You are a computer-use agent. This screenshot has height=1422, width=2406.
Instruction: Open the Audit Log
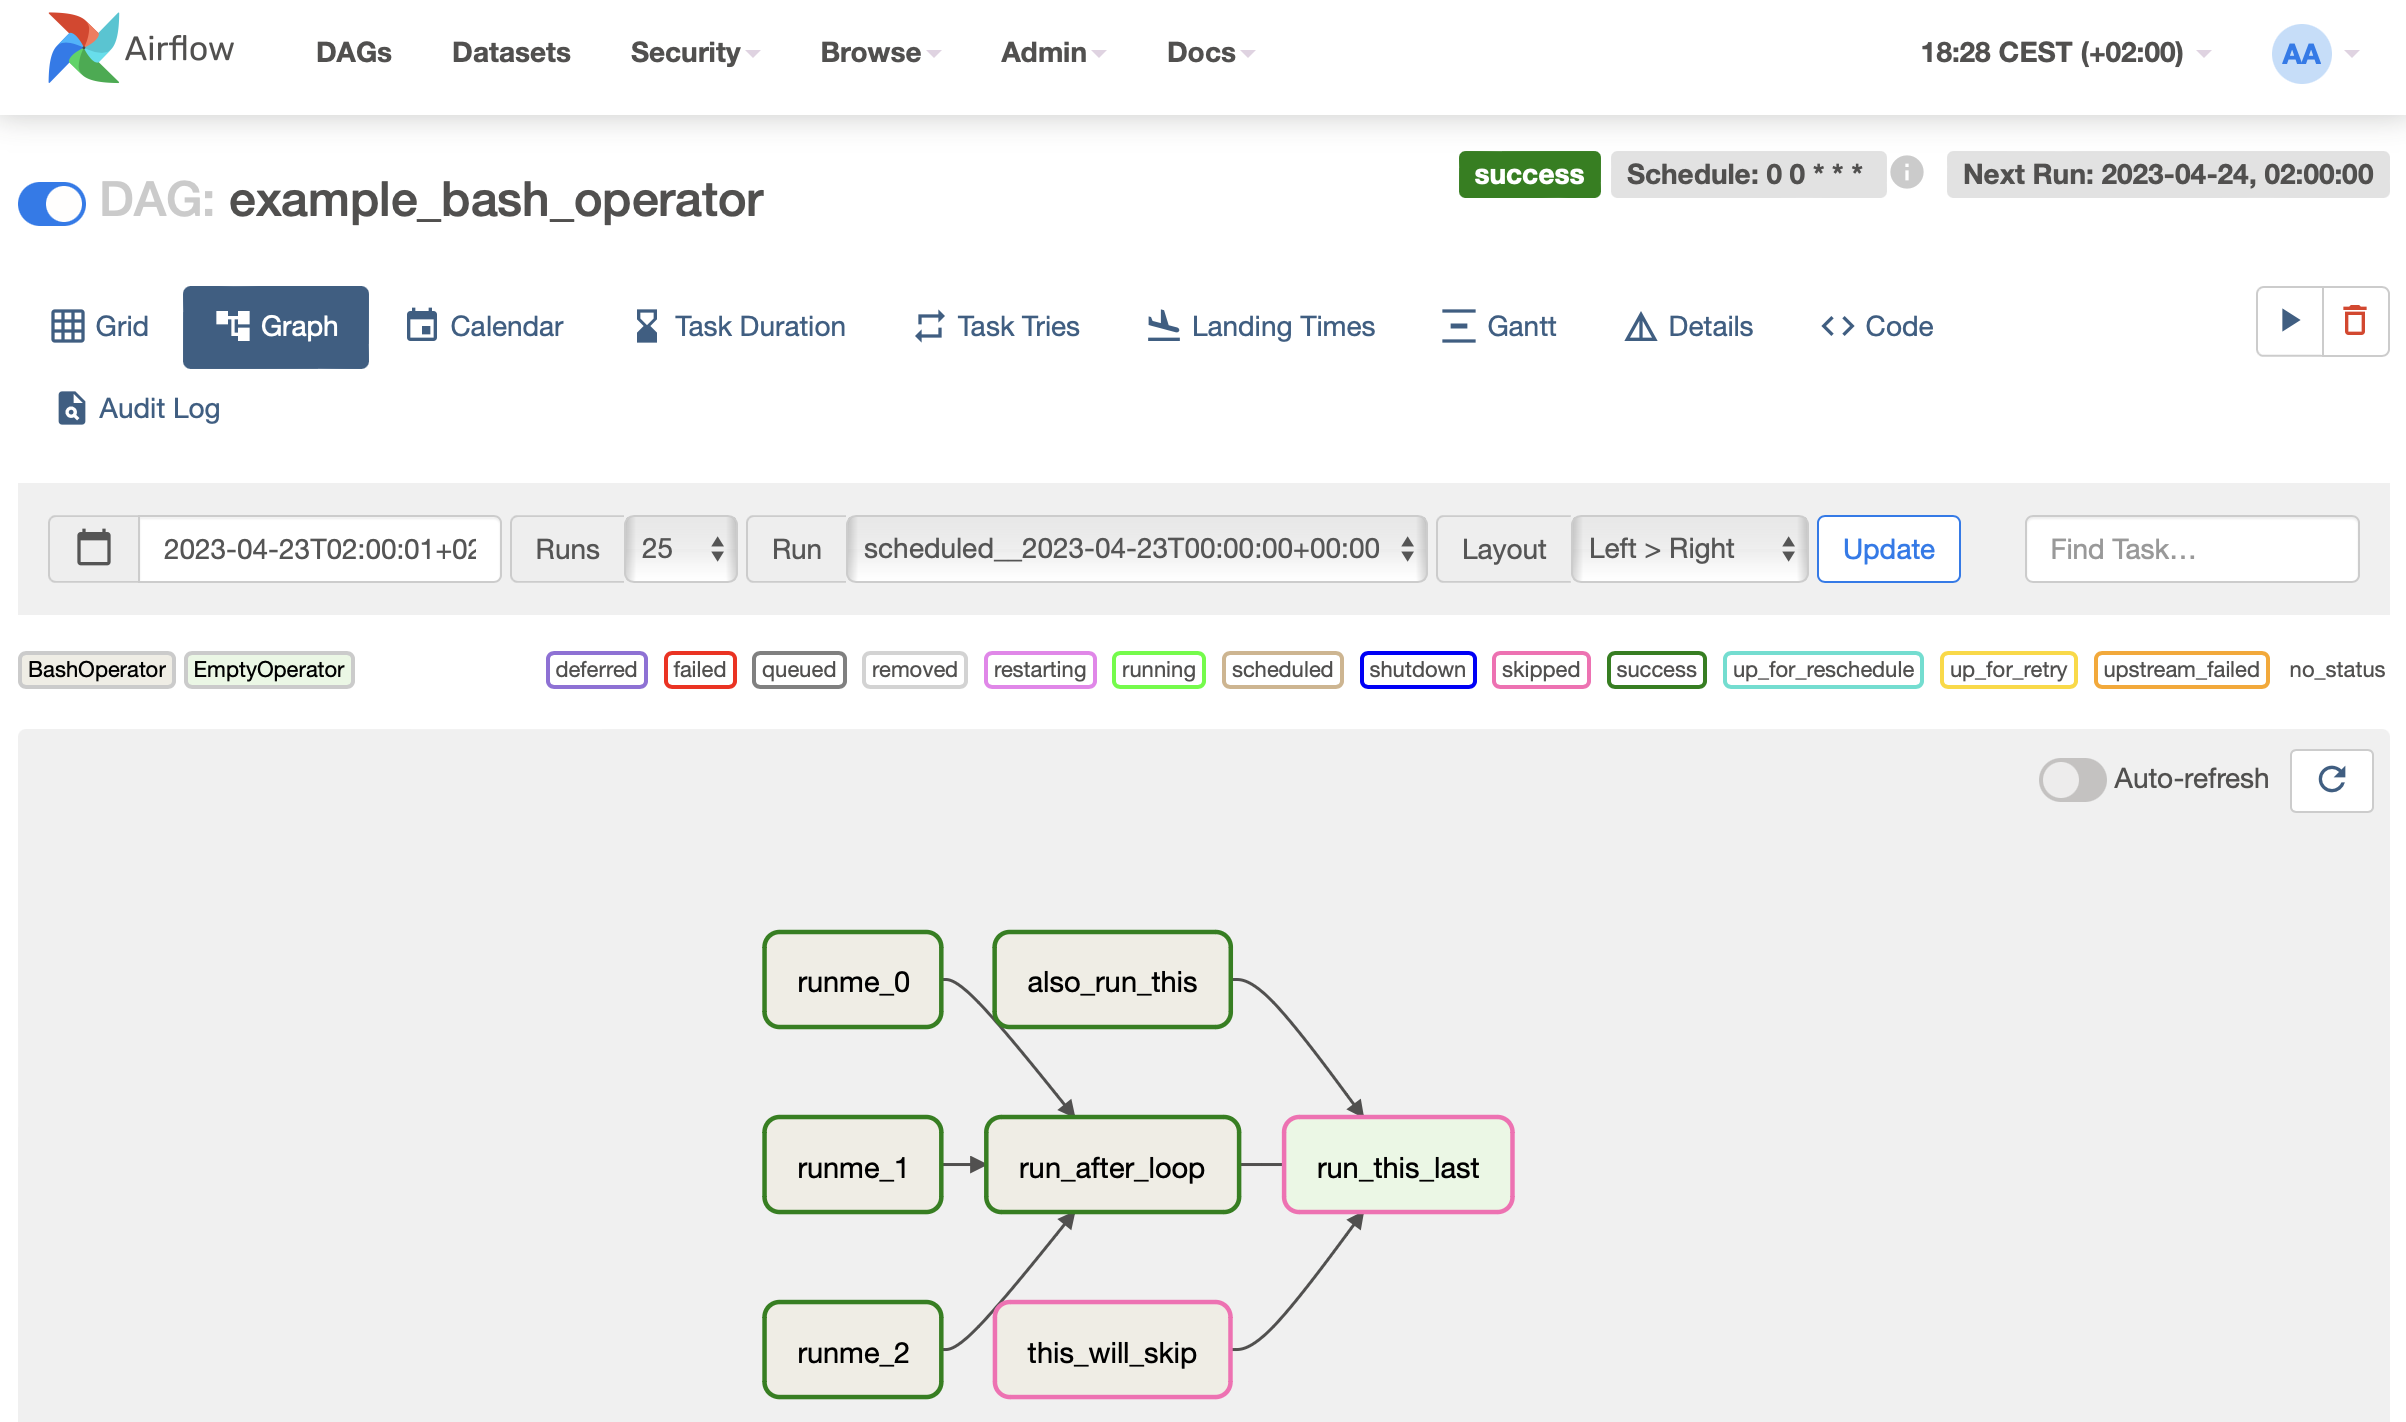click(x=139, y=408)
